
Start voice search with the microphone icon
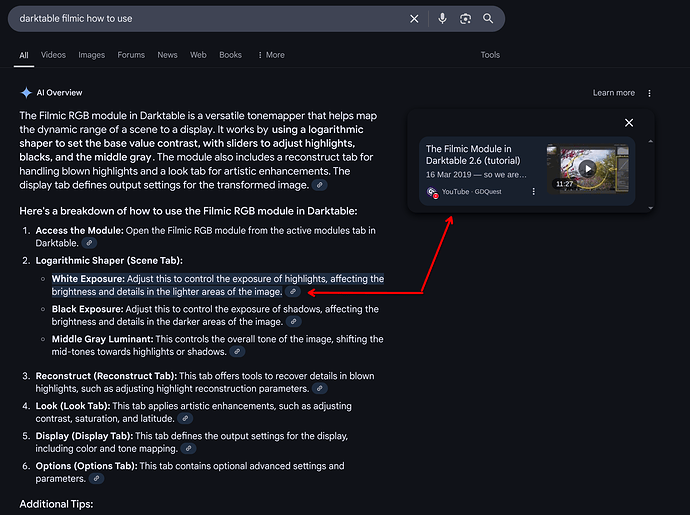(x=442, y=18)
